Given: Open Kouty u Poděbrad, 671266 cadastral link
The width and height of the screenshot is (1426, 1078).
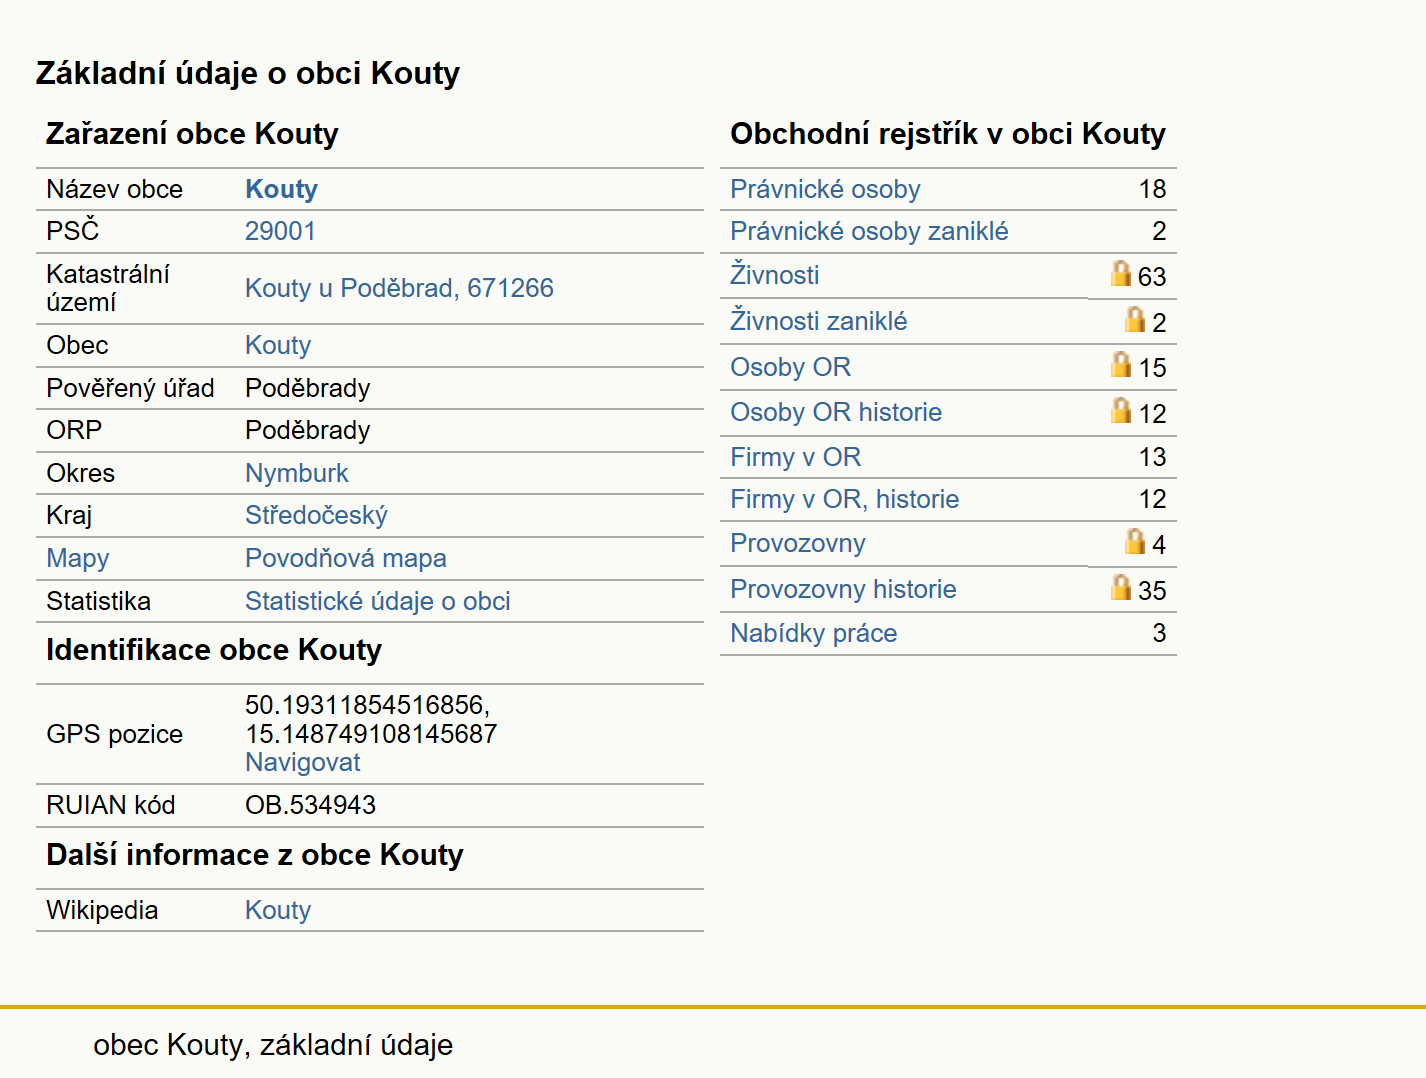Looking at the screenshot, I should [x=399, y=288].
